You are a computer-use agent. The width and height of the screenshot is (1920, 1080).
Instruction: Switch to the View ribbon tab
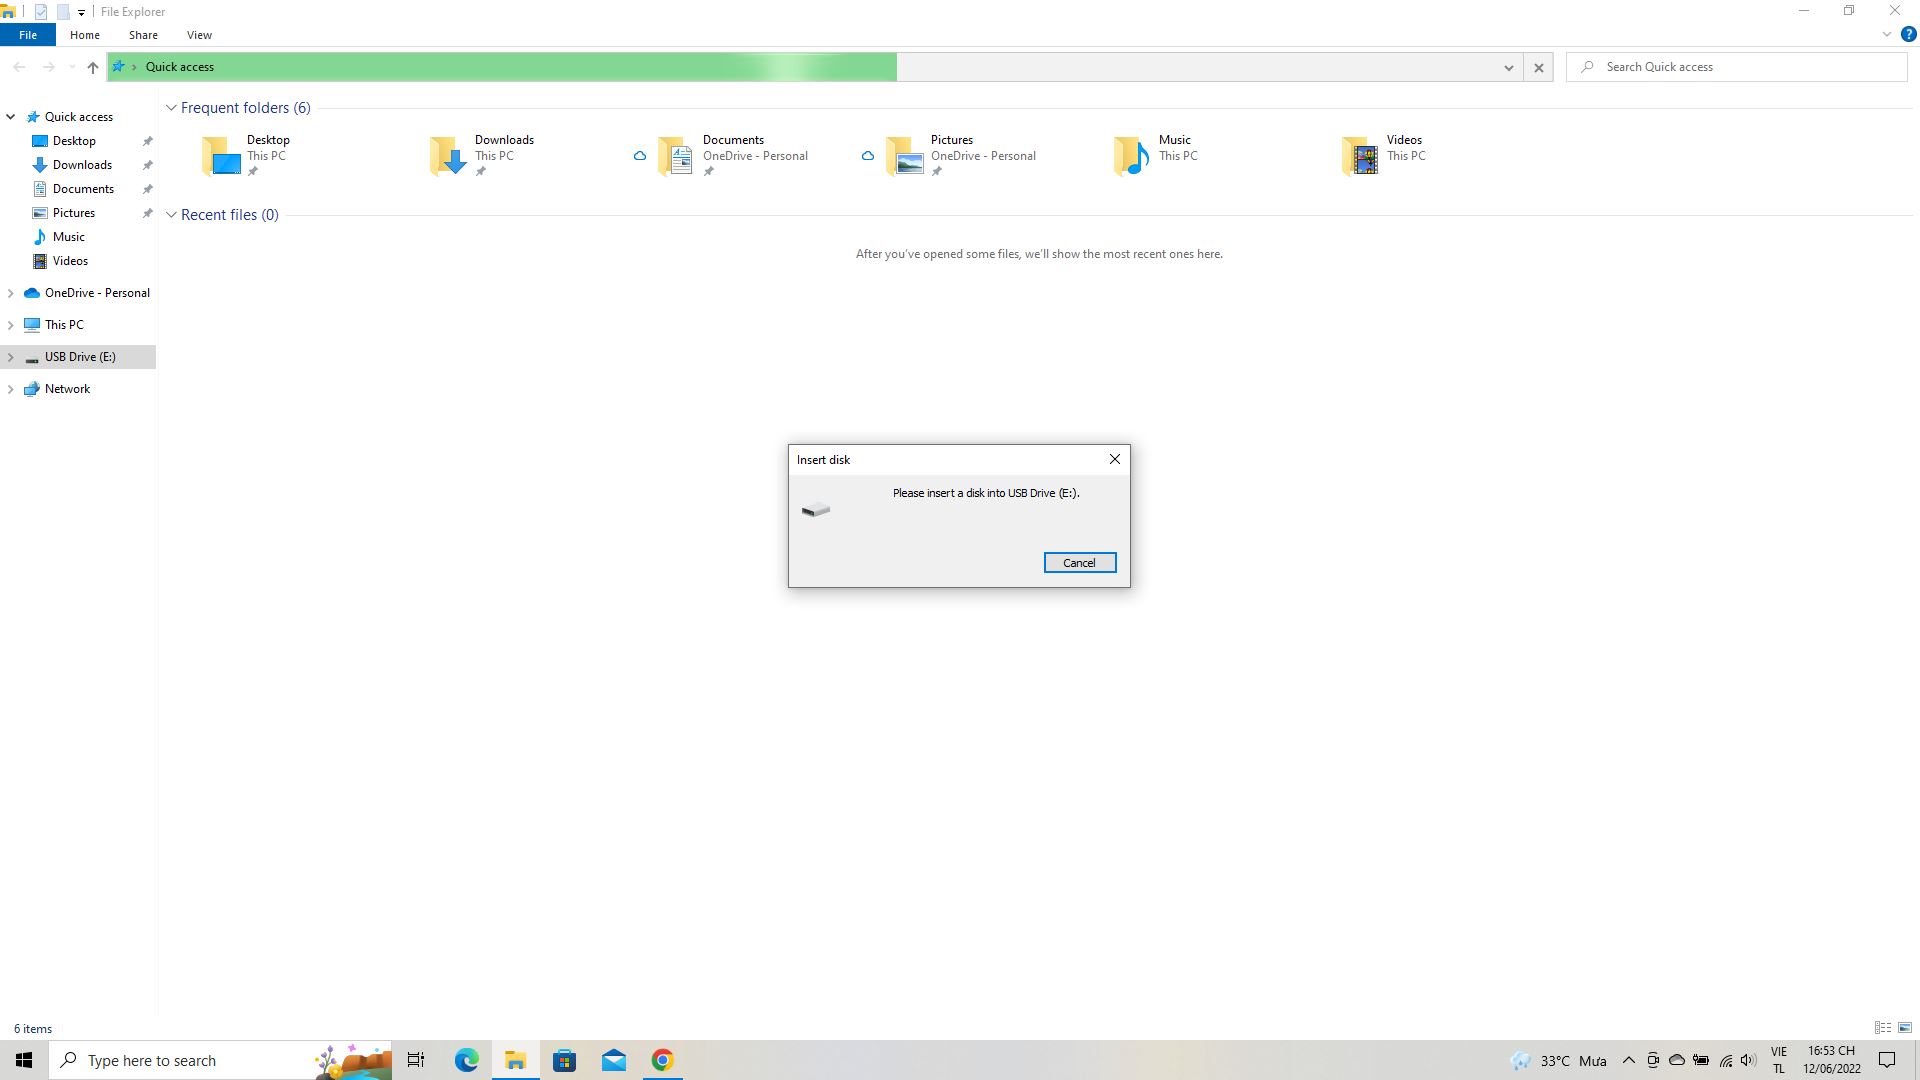pos(199,35)
